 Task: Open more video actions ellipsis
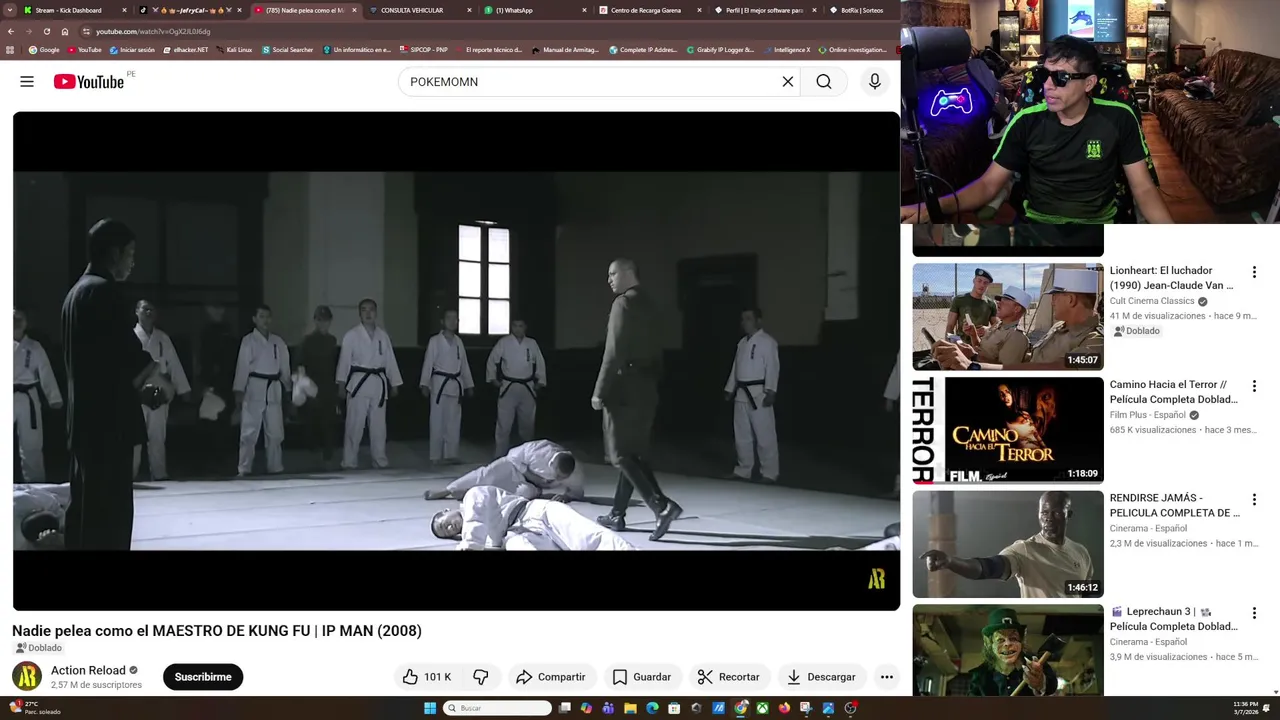pos(887,677)
